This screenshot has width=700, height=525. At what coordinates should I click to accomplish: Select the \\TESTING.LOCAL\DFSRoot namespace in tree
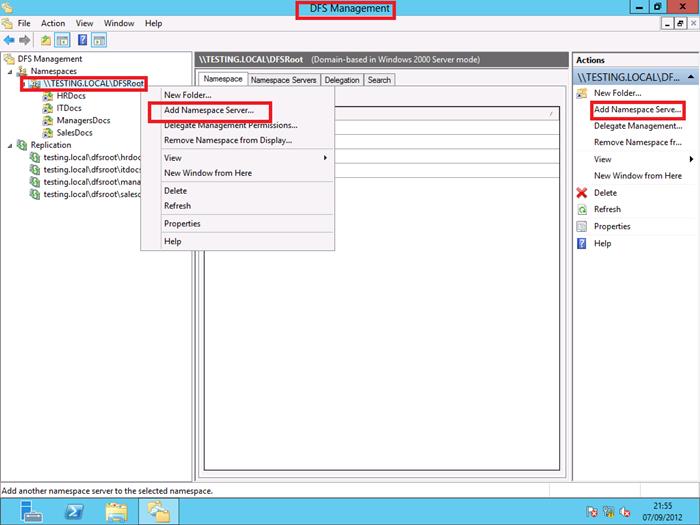(x=93, y=83)
